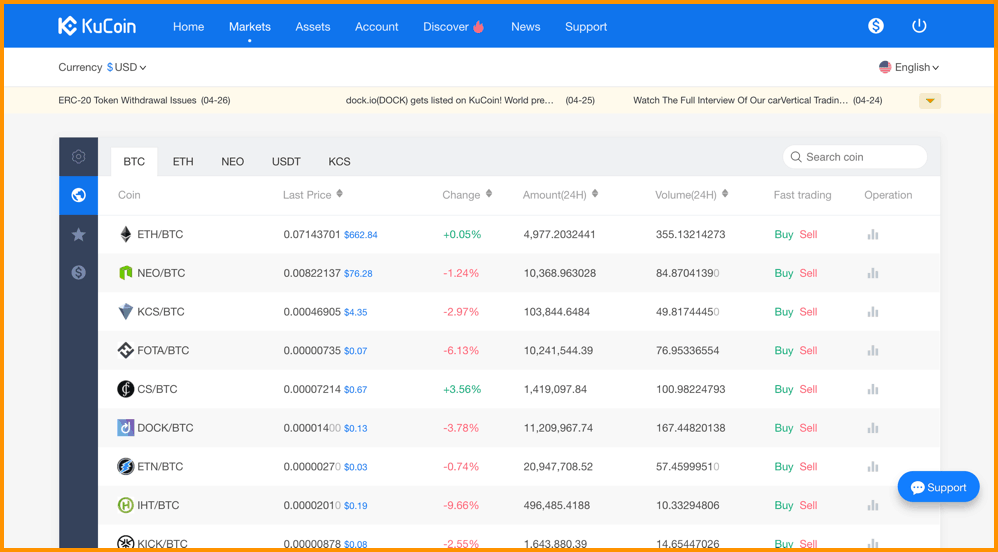Open the chart icon for CS/BTC row
The width and height of the screenshot is (998, 552).
click(x=873, y=389)
